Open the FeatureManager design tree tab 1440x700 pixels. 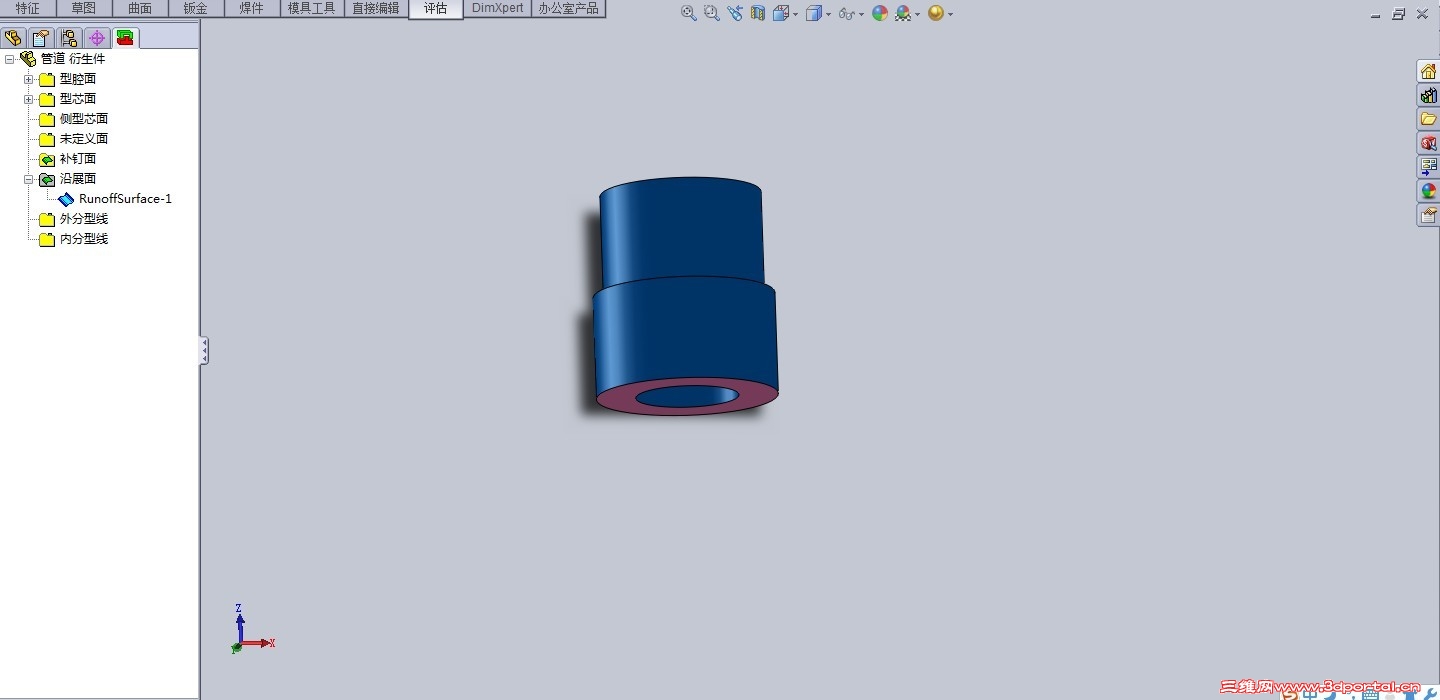click(x=13, y=38)
